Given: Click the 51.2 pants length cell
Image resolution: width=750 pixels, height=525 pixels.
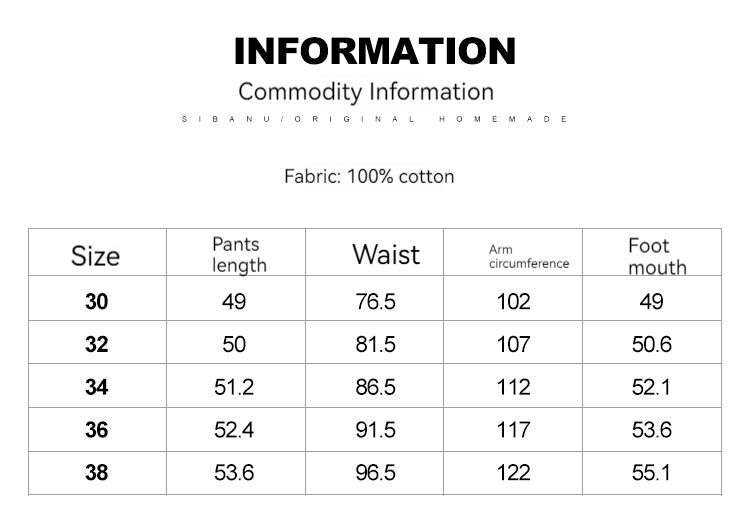Looking at the screenshot, I should pyautogui.click(x=234, y=388).
